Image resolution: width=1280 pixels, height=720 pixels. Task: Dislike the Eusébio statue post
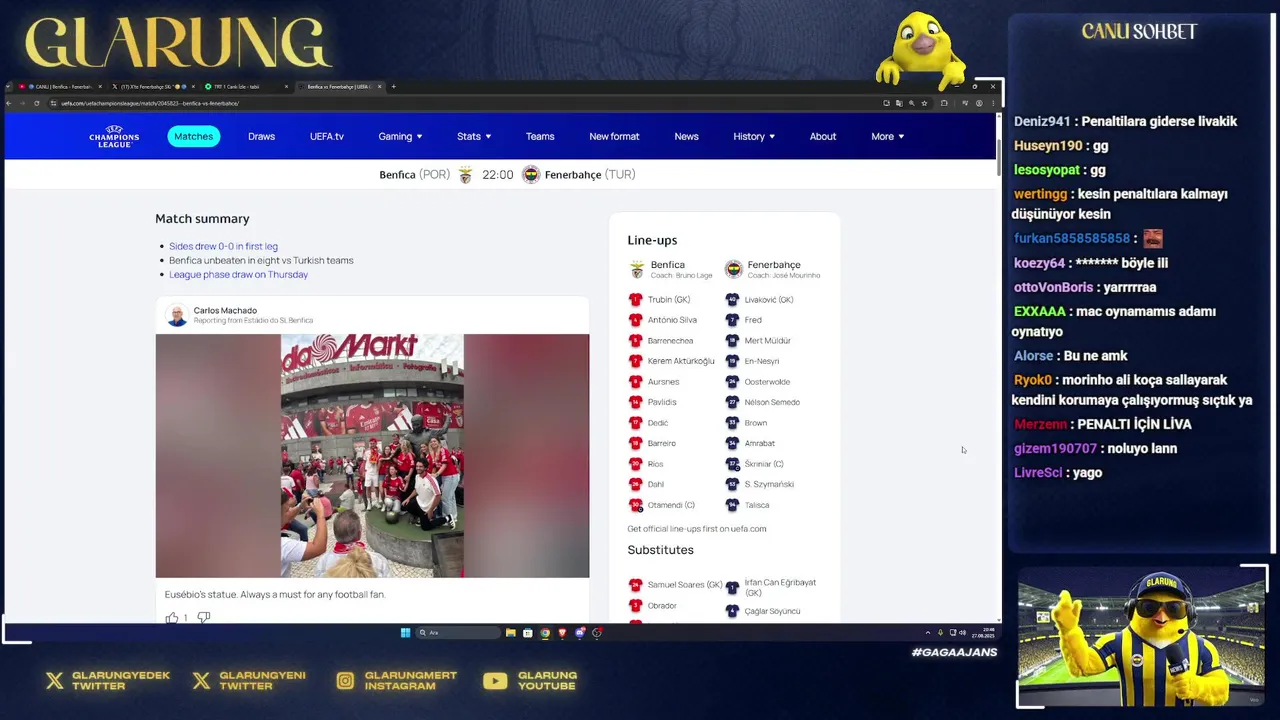(x=204, y=618)
